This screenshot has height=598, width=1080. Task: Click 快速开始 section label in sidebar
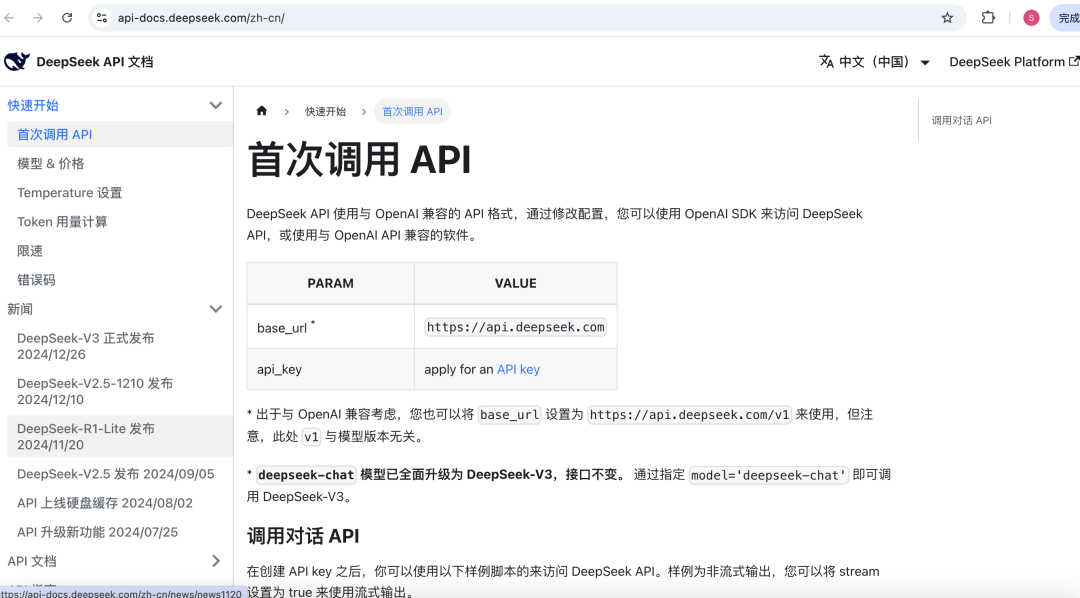(33, 105)
